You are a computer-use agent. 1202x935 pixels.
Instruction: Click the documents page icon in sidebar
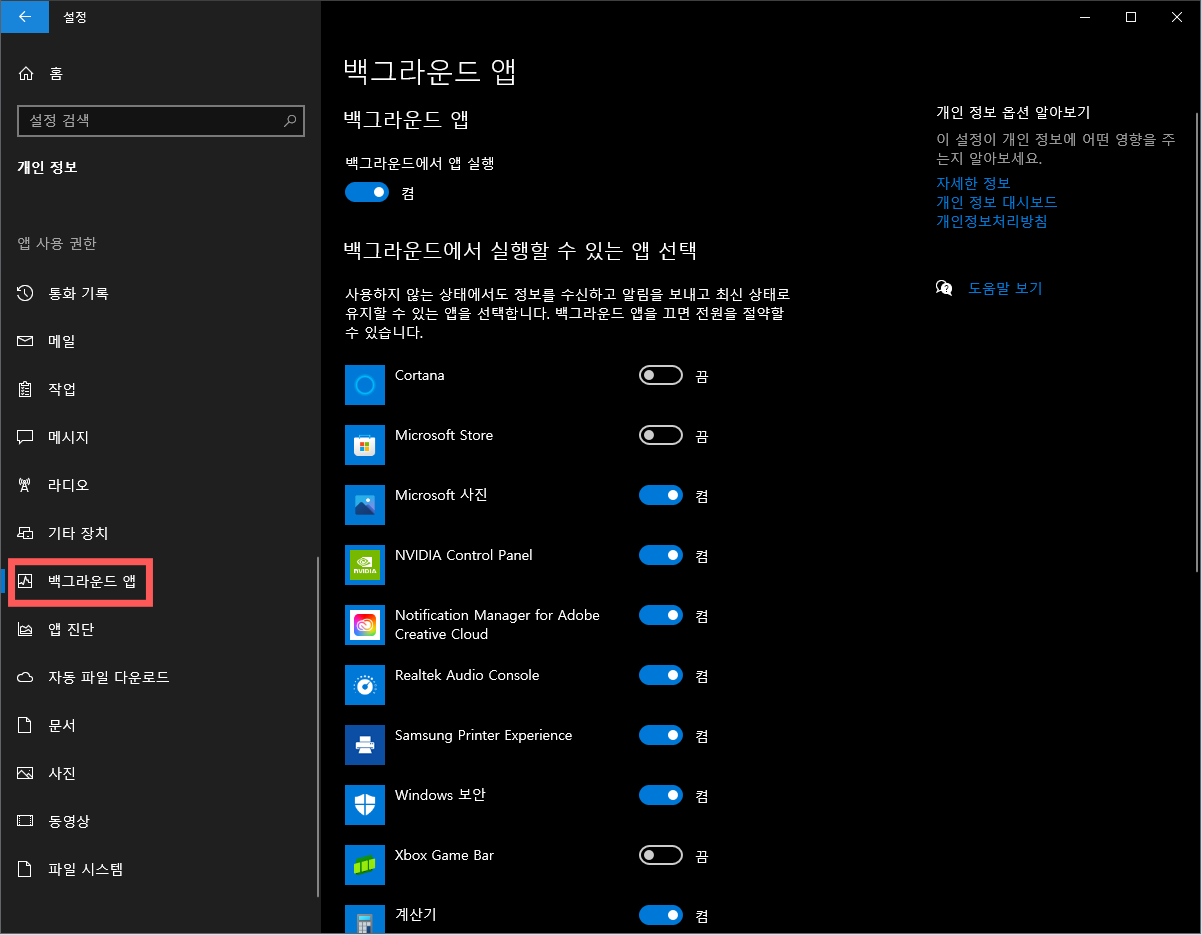(x=26, y=725)
